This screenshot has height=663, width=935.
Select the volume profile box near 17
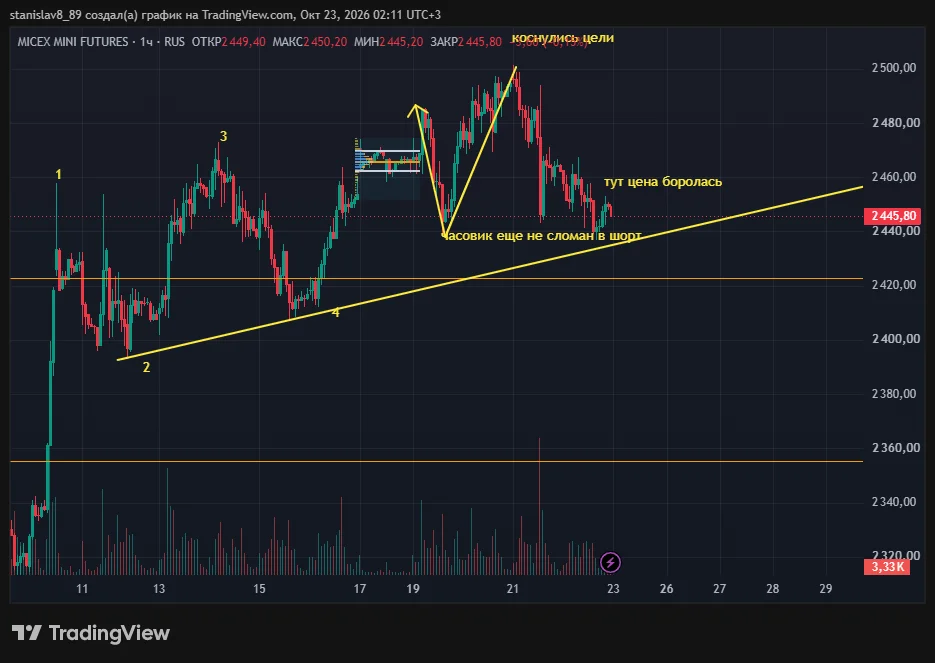click(388, 169)
